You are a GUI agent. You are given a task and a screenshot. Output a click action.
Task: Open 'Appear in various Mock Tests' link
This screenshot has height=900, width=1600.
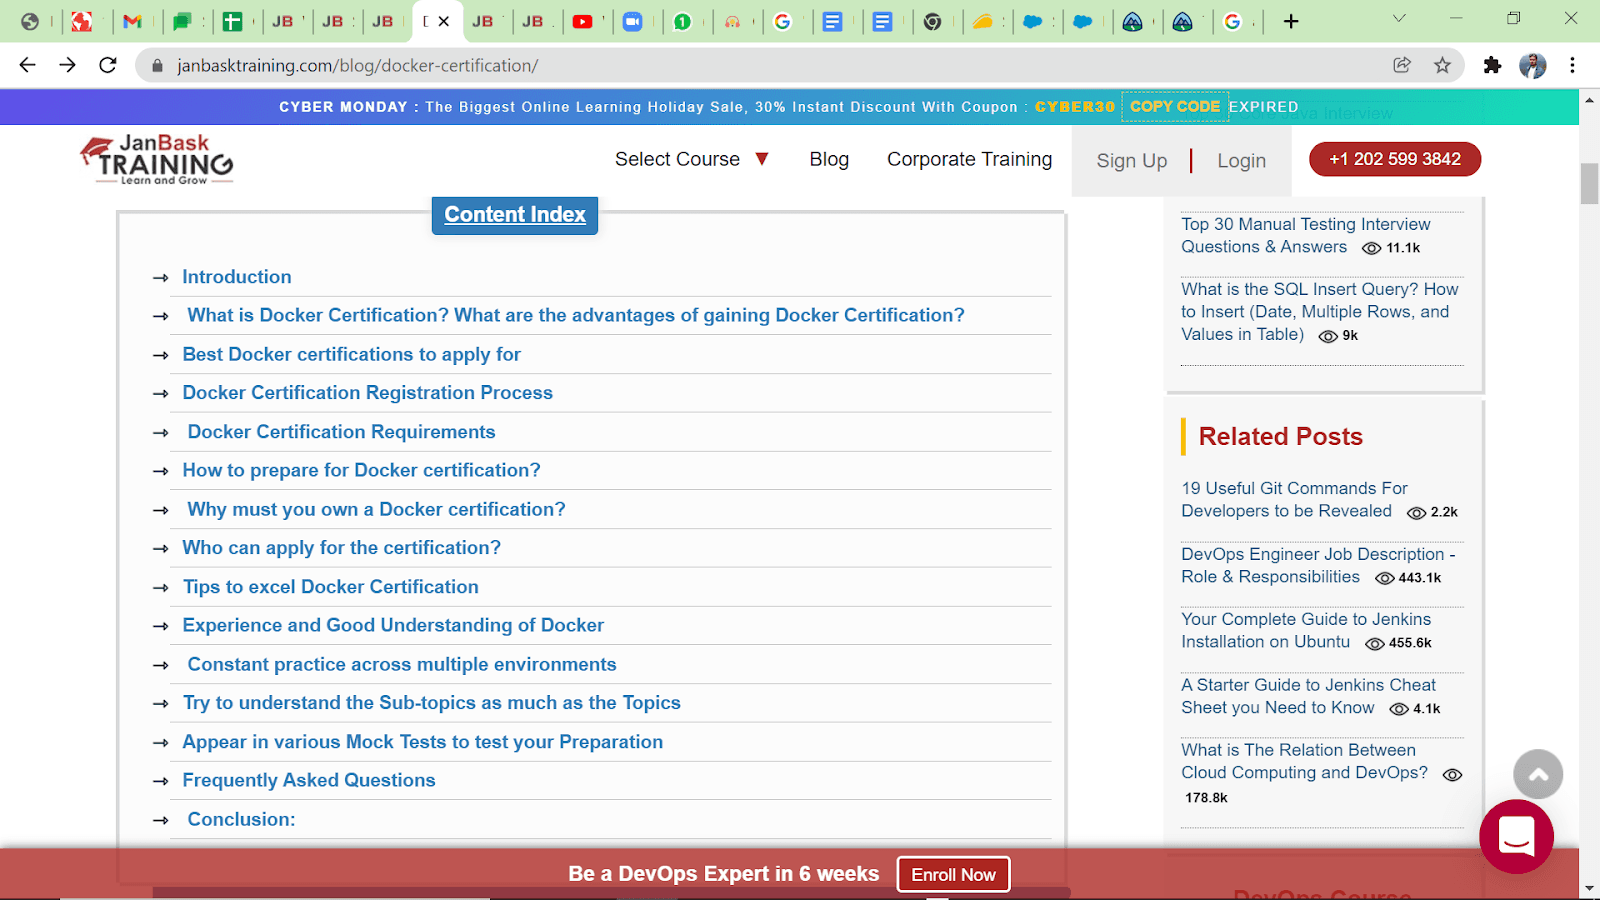coord(422,742)
